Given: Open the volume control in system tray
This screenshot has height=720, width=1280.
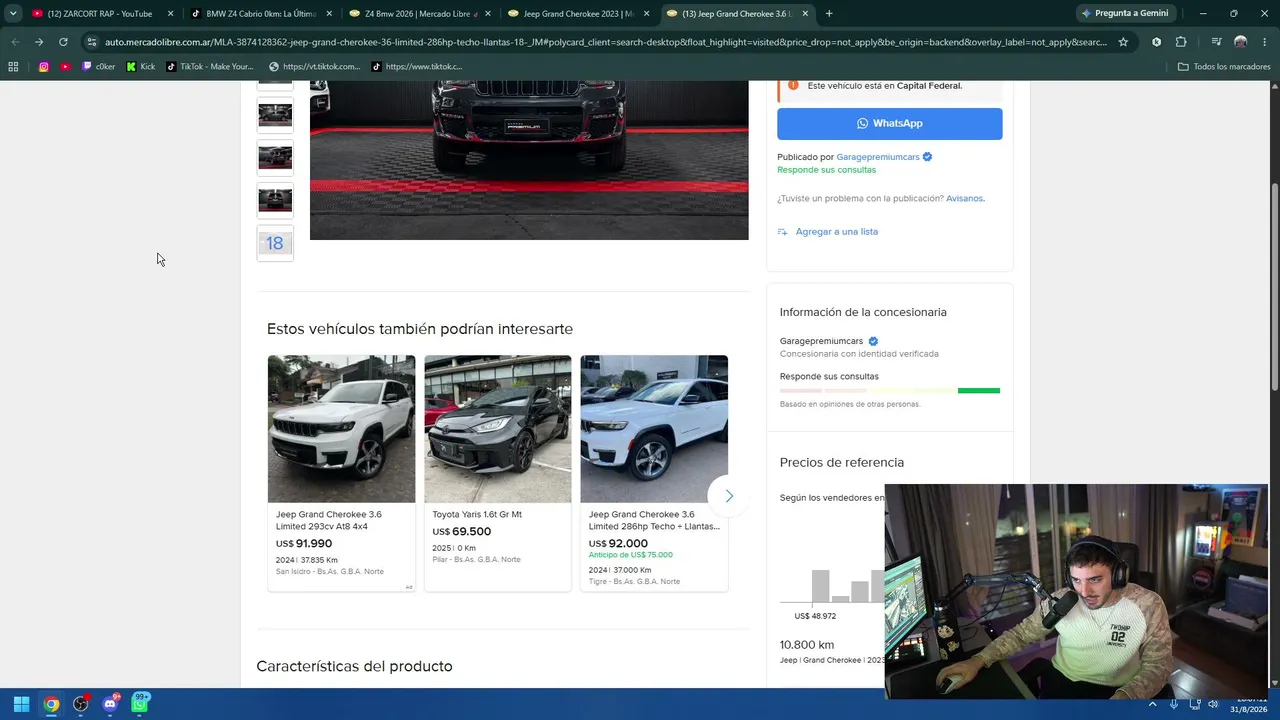Looking at the screenshot, I should [1213, 704].
